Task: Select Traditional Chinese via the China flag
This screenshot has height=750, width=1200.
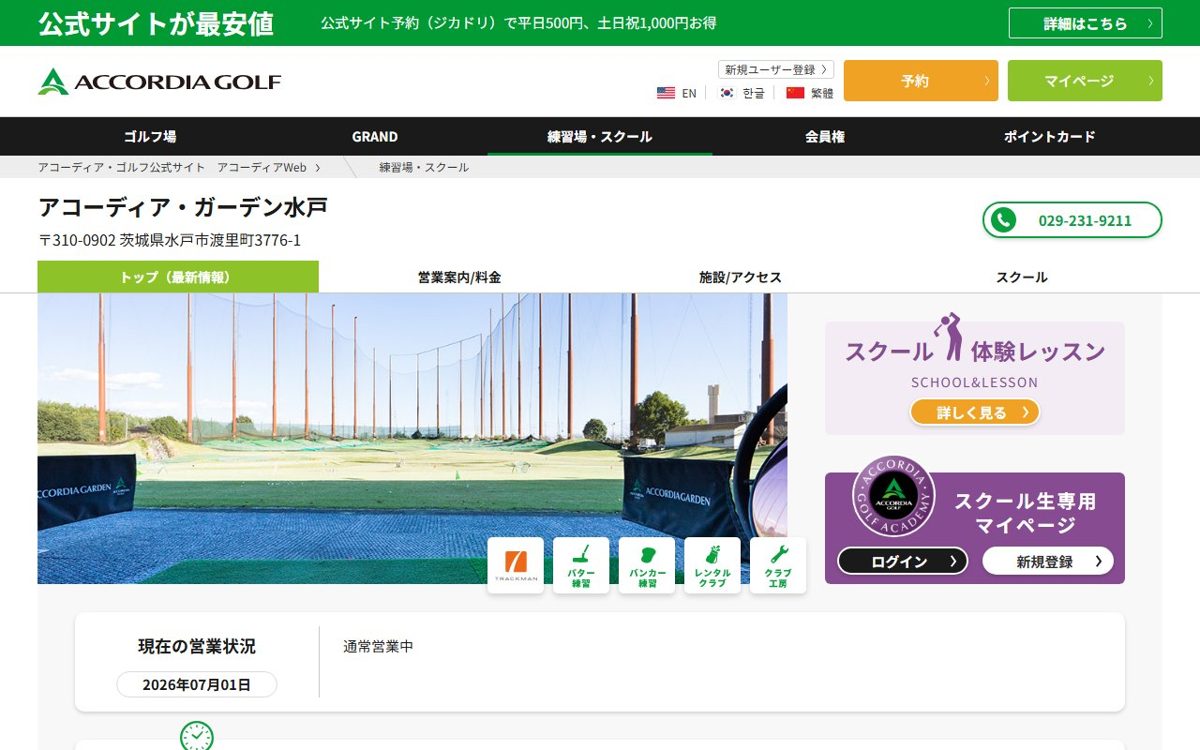Action: (810, 93)
